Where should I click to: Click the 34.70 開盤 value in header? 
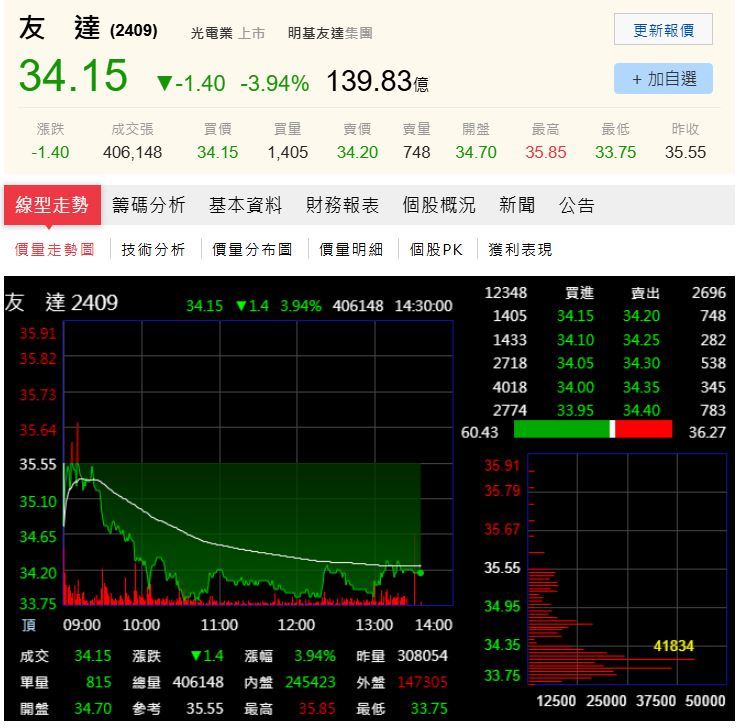476,152
